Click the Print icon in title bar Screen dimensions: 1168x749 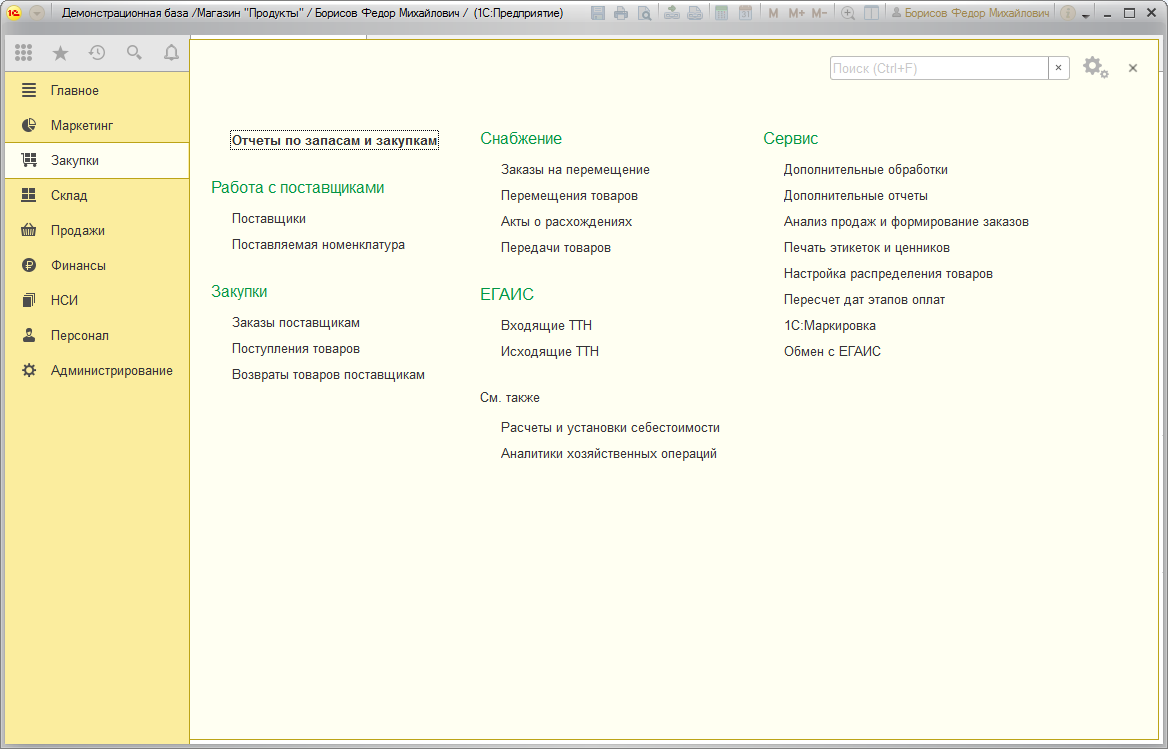click(620, 13)
